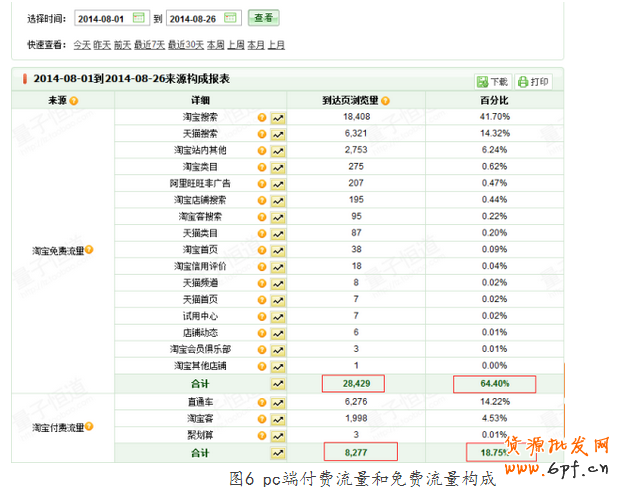Open the end date calendar picker icon
The image size is (619, 490).
(232, 18)
